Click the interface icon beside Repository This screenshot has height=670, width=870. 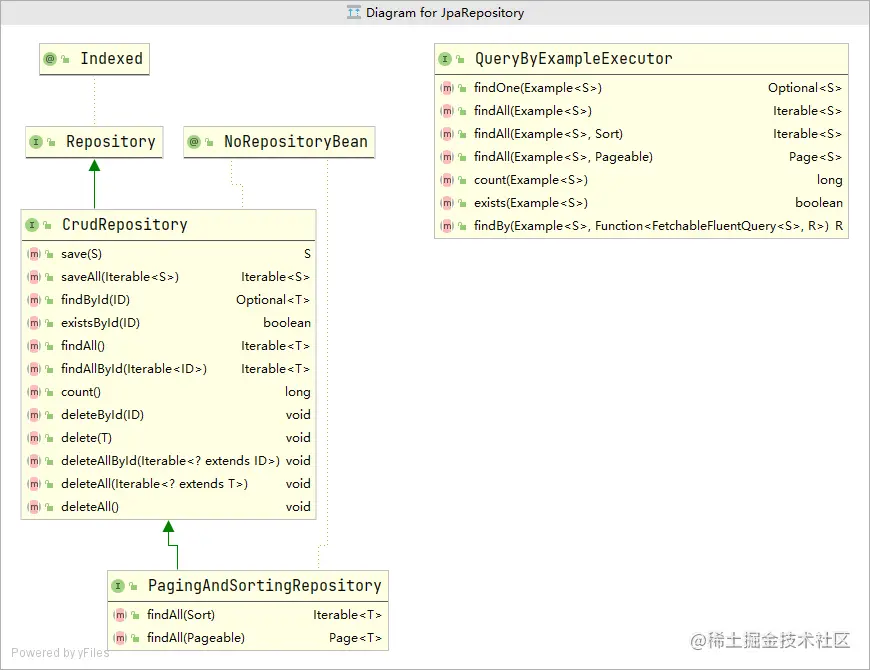(x=36, y=142)
